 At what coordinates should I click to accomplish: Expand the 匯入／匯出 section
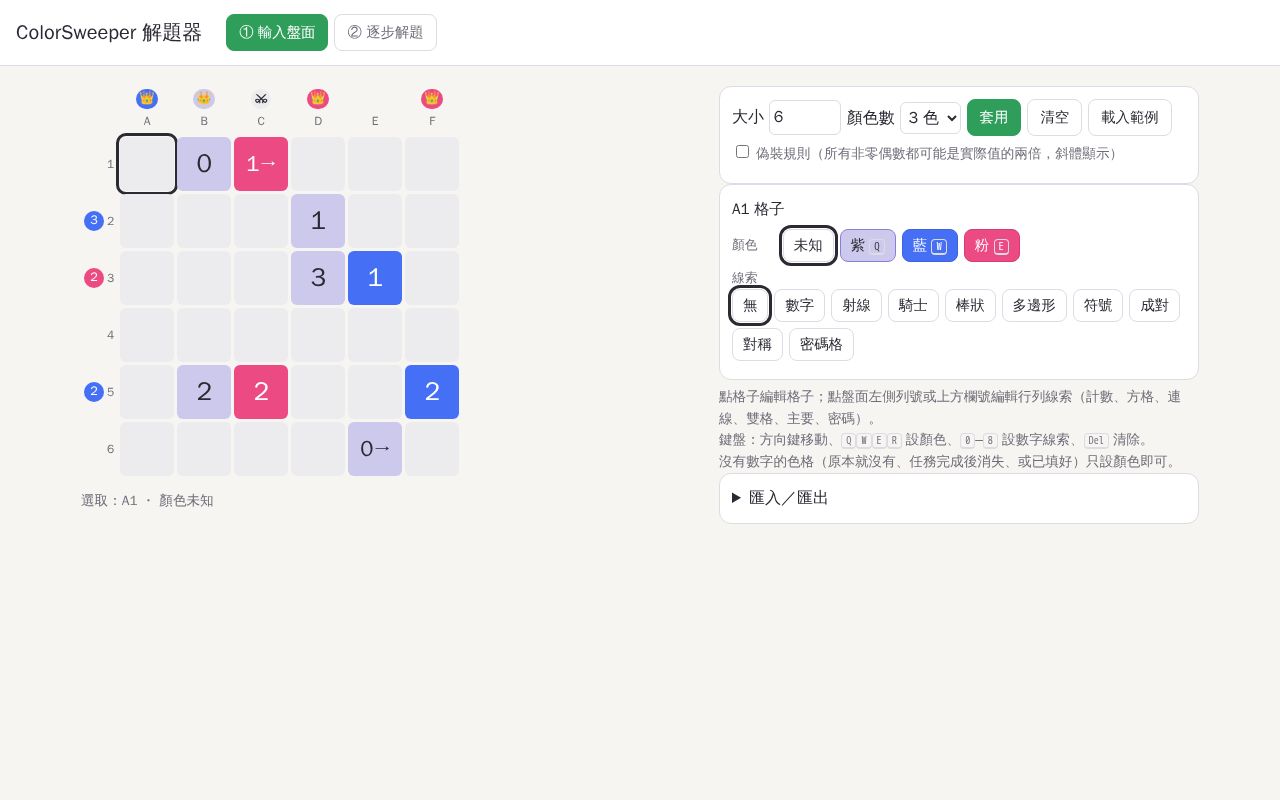tap(959, 498)
